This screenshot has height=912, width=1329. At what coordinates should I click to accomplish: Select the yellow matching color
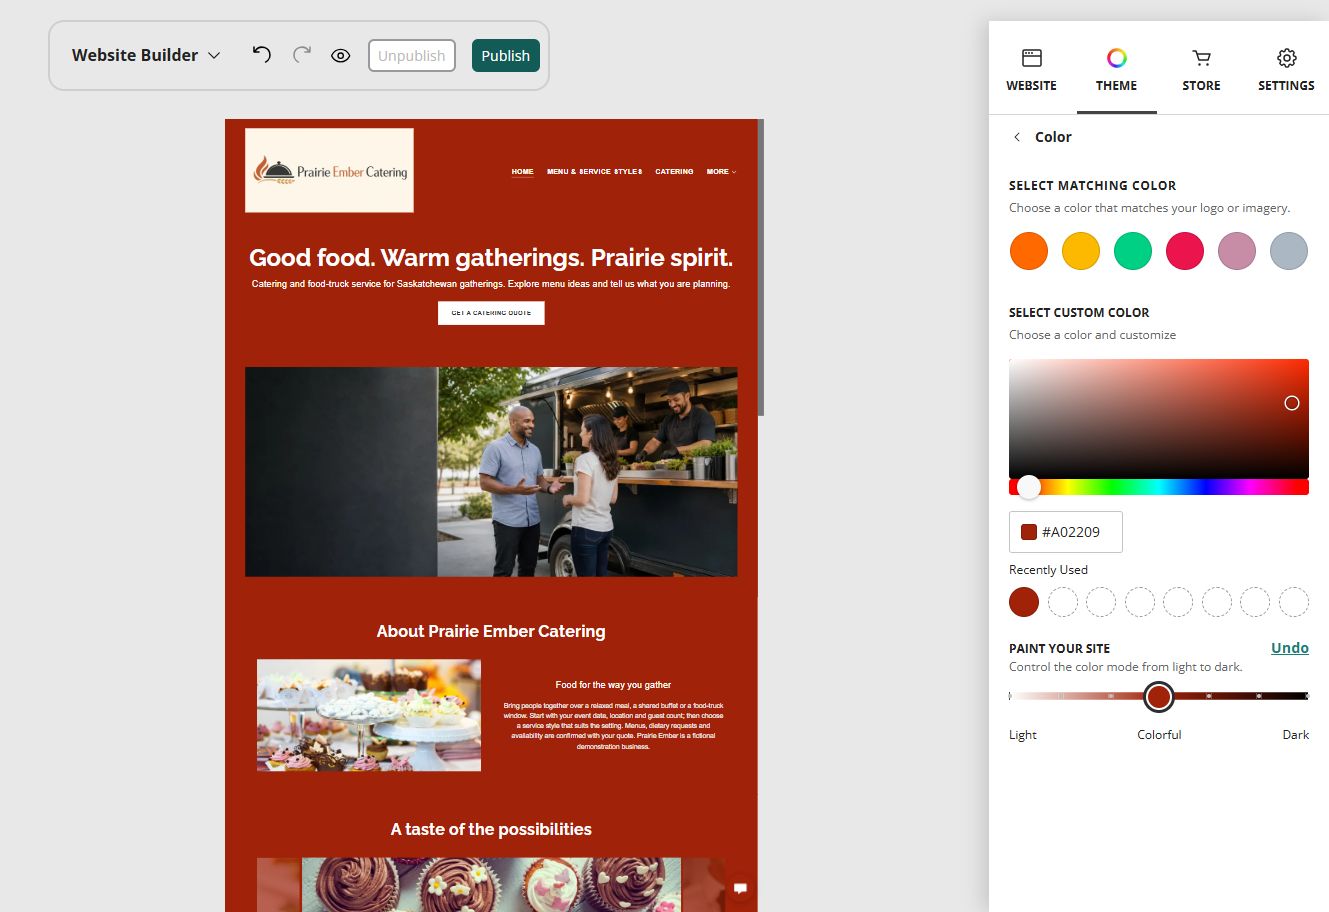pos(1081,251)
